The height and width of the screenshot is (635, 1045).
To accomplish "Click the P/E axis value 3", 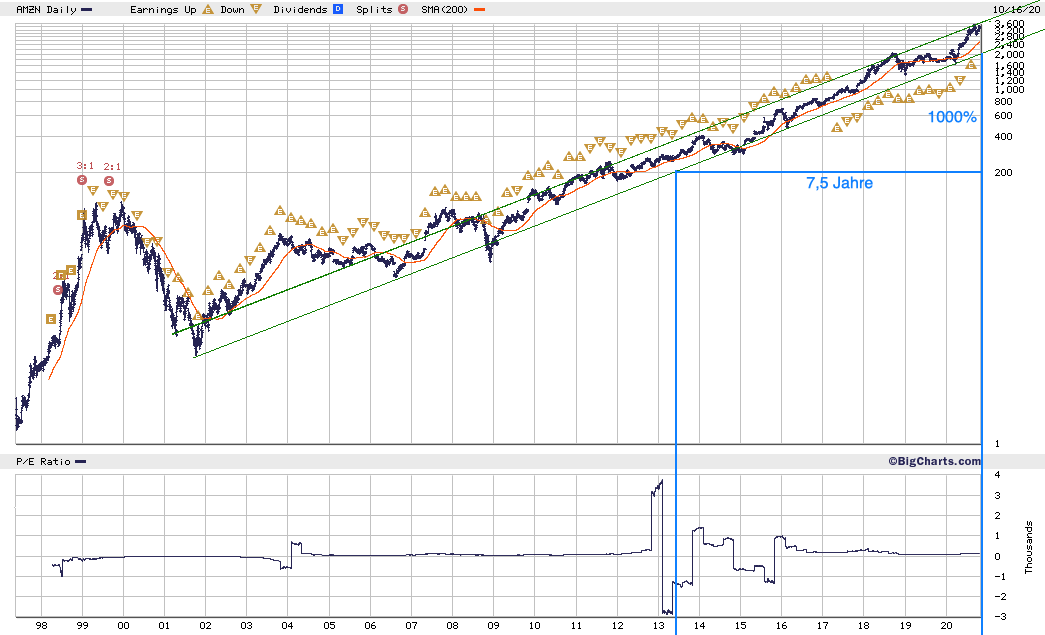I will [997, 496].
